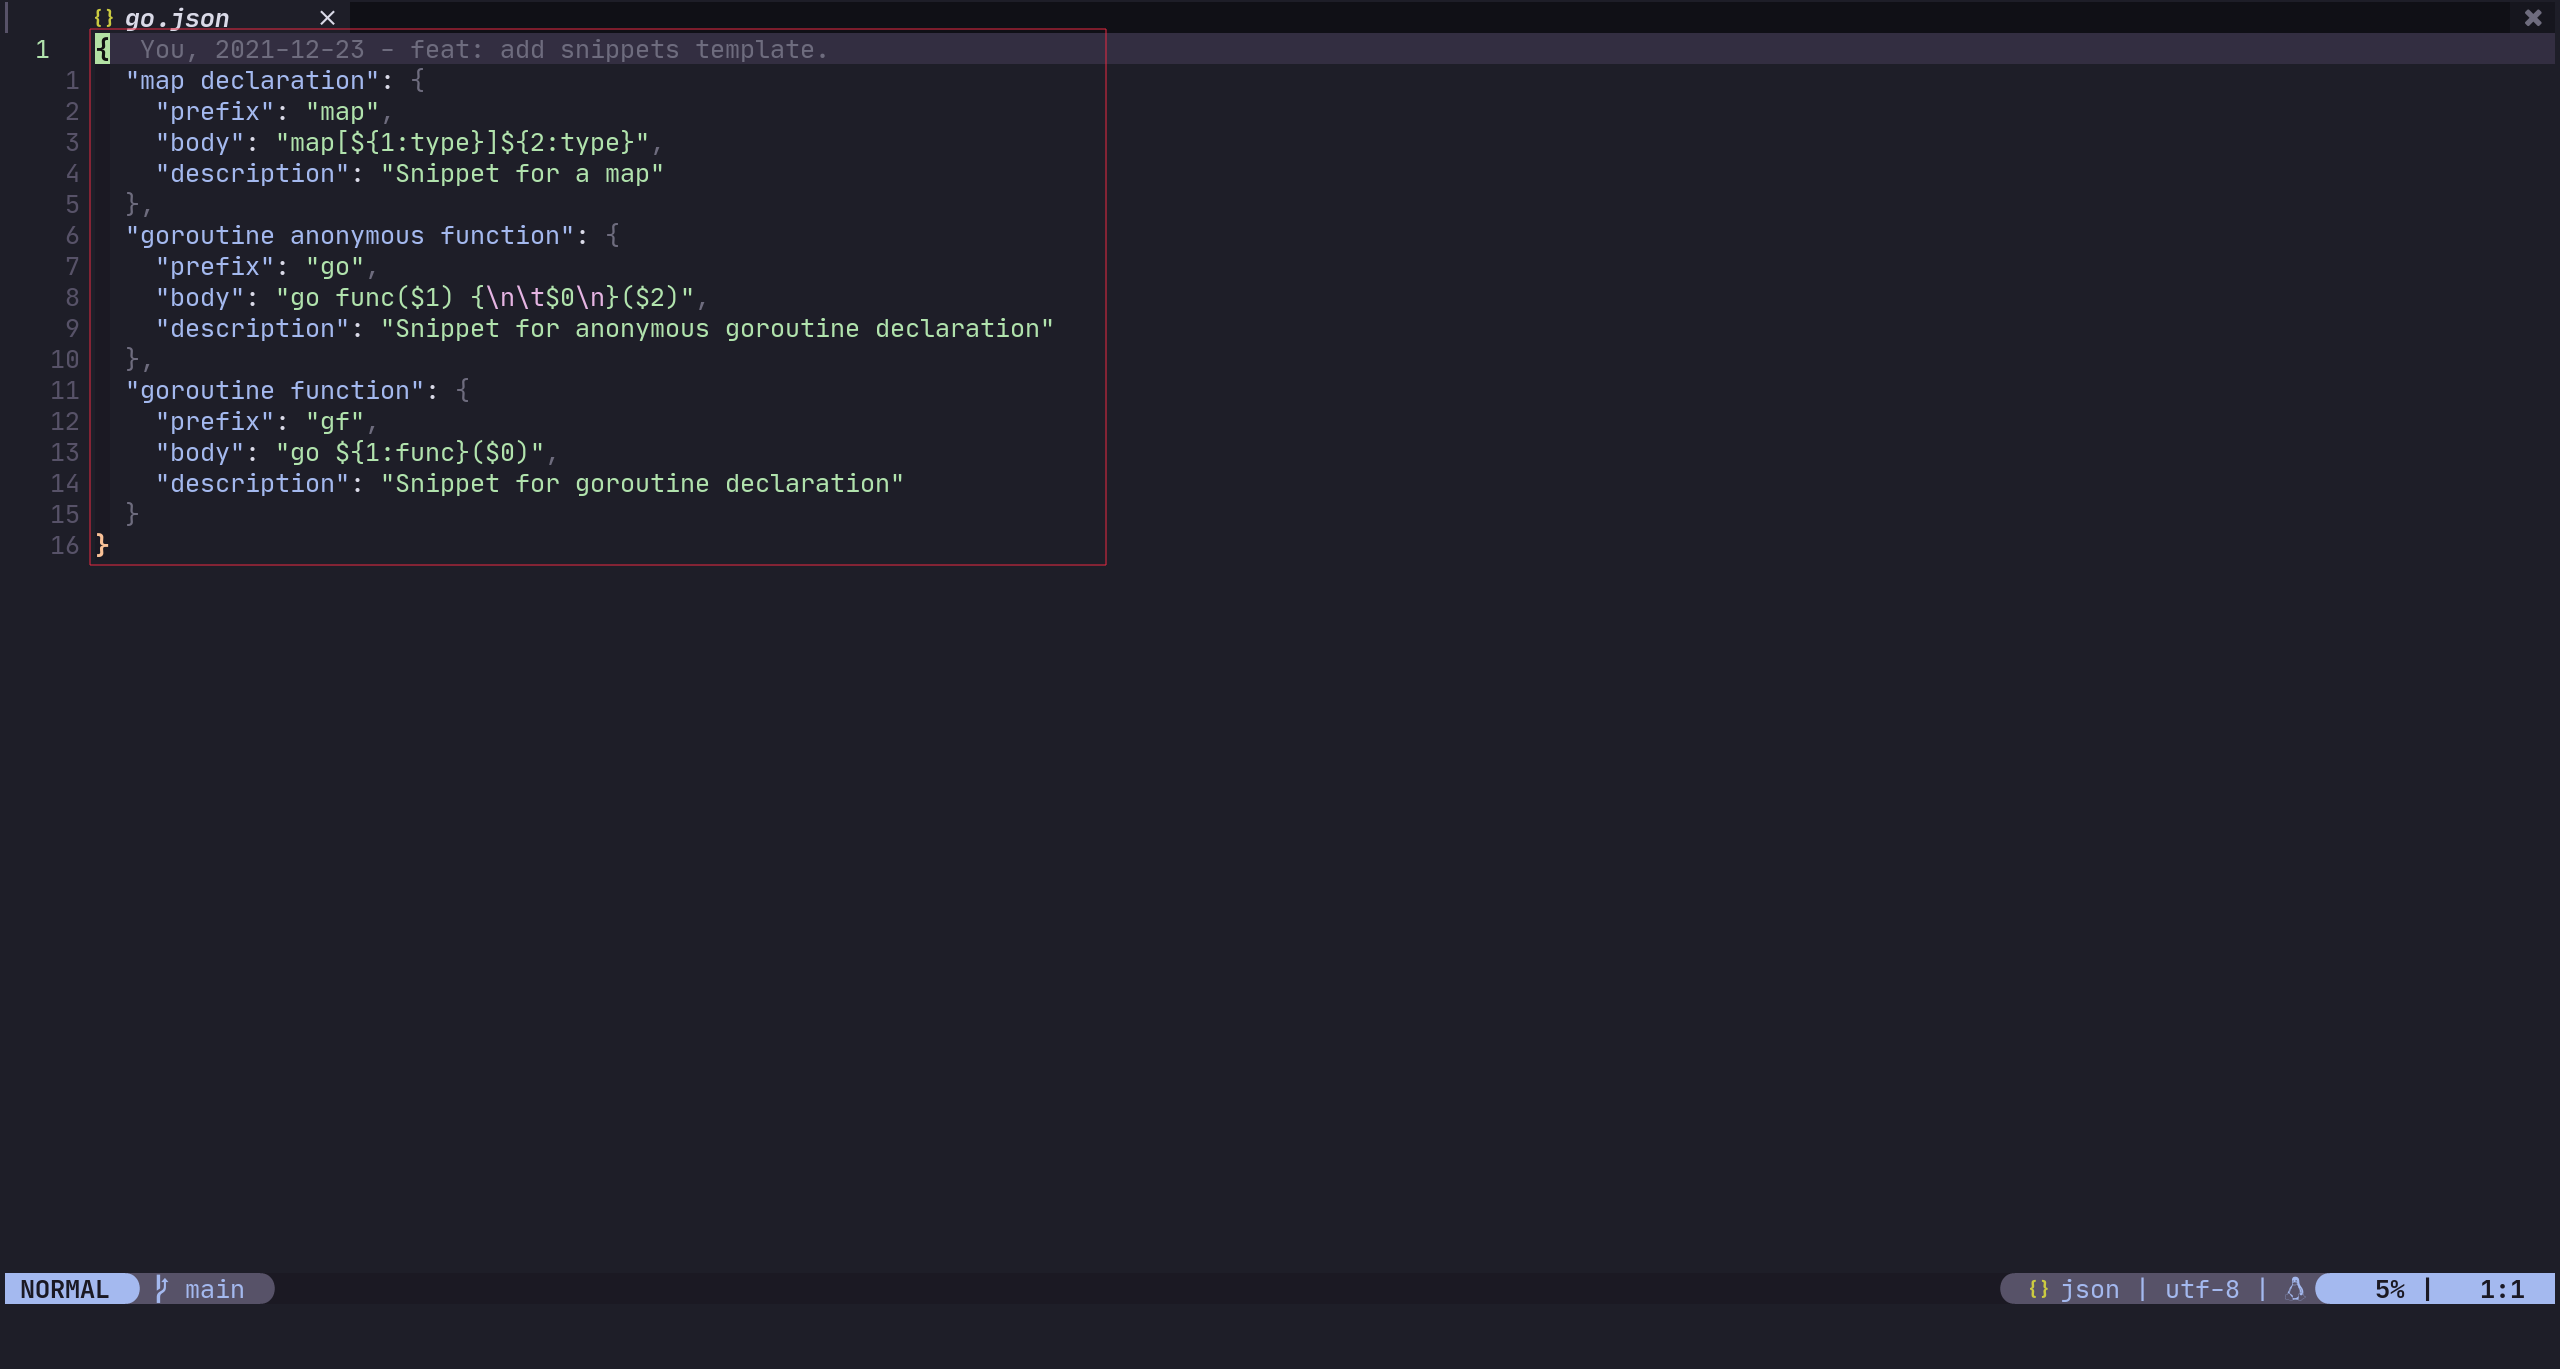The image size is (2560, 1369).
Task: Click the yellow JSON filetype icon in the statusline
Action: pyautogui.click(x=2038, y=1289)
